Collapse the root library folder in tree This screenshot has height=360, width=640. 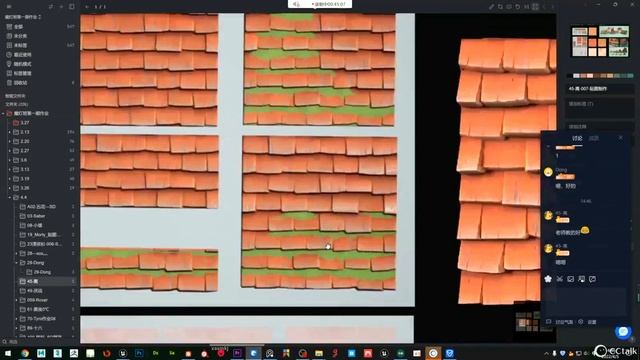point(4,113)
